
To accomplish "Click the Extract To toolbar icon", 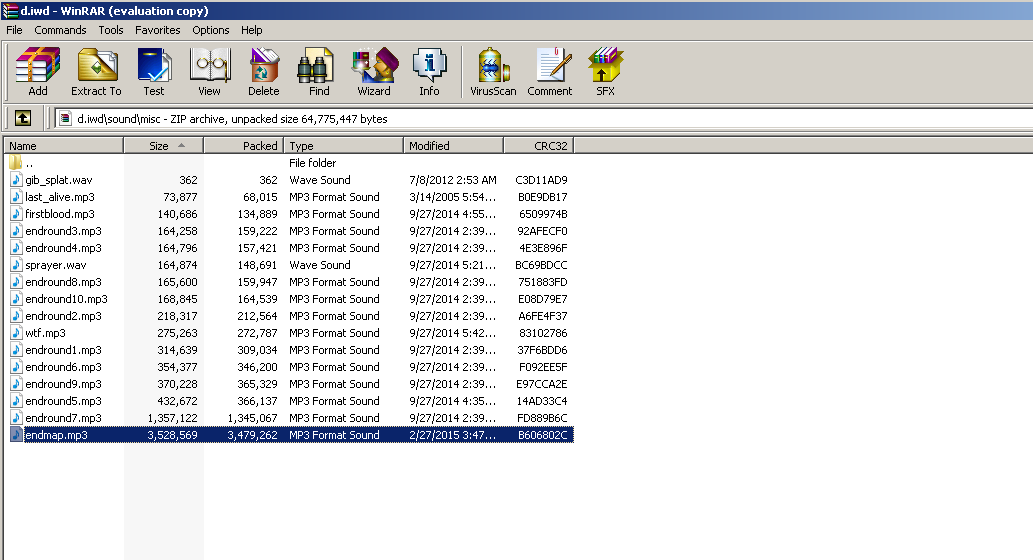I will coord(96,72).
